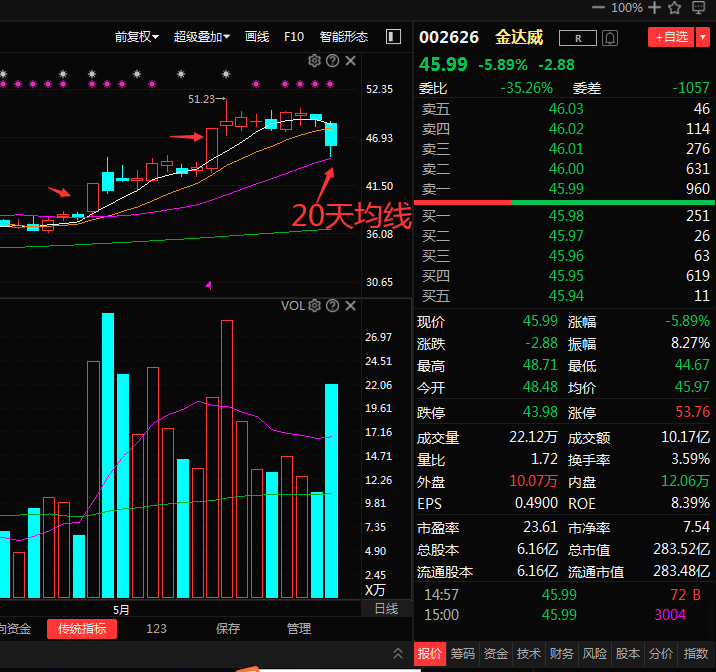Click help icon on main chart
This screenshot has height=672, width=716.
pos(332,61)
